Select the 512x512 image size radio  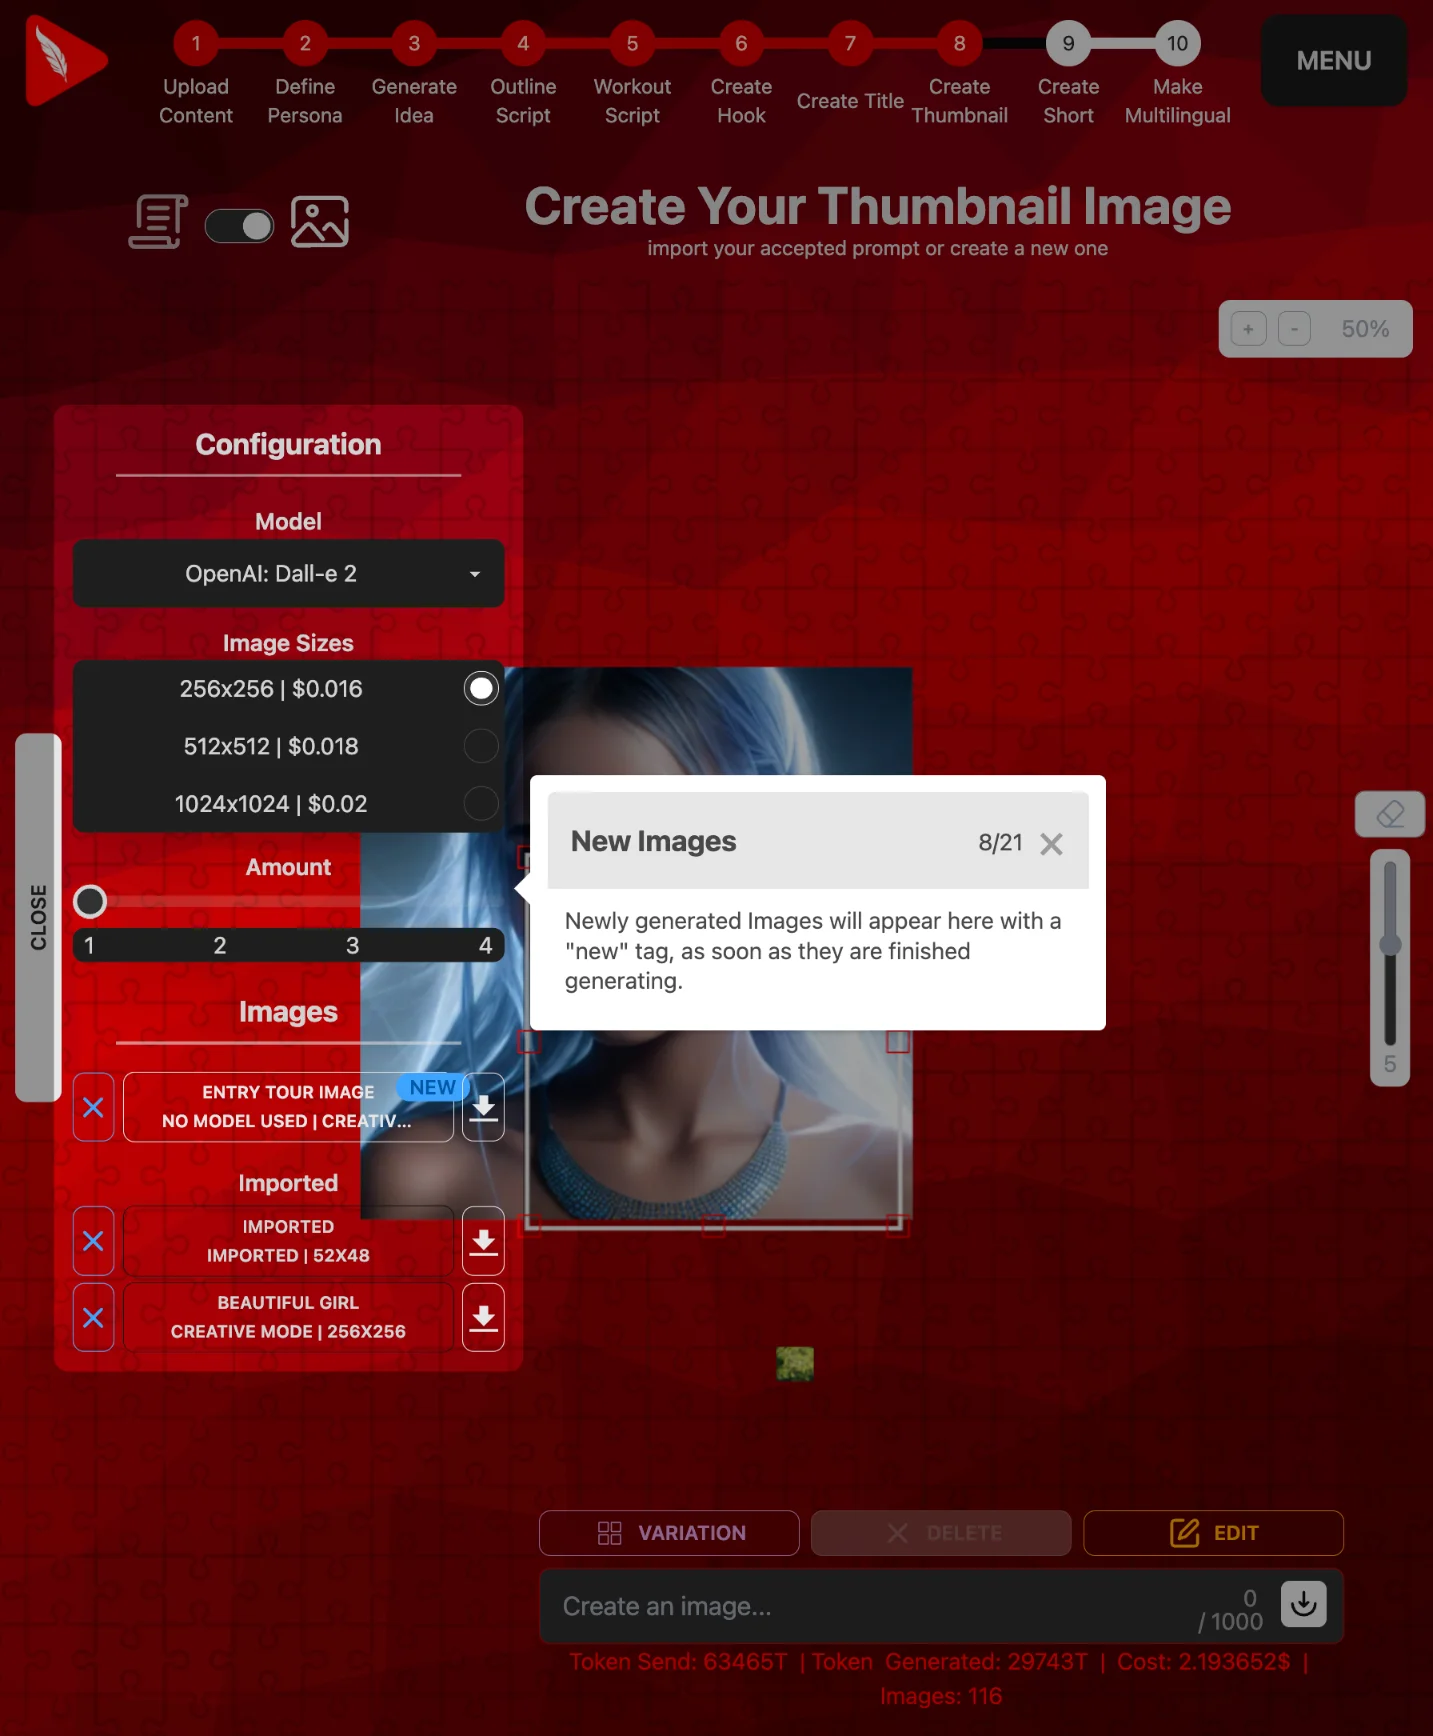481,746
